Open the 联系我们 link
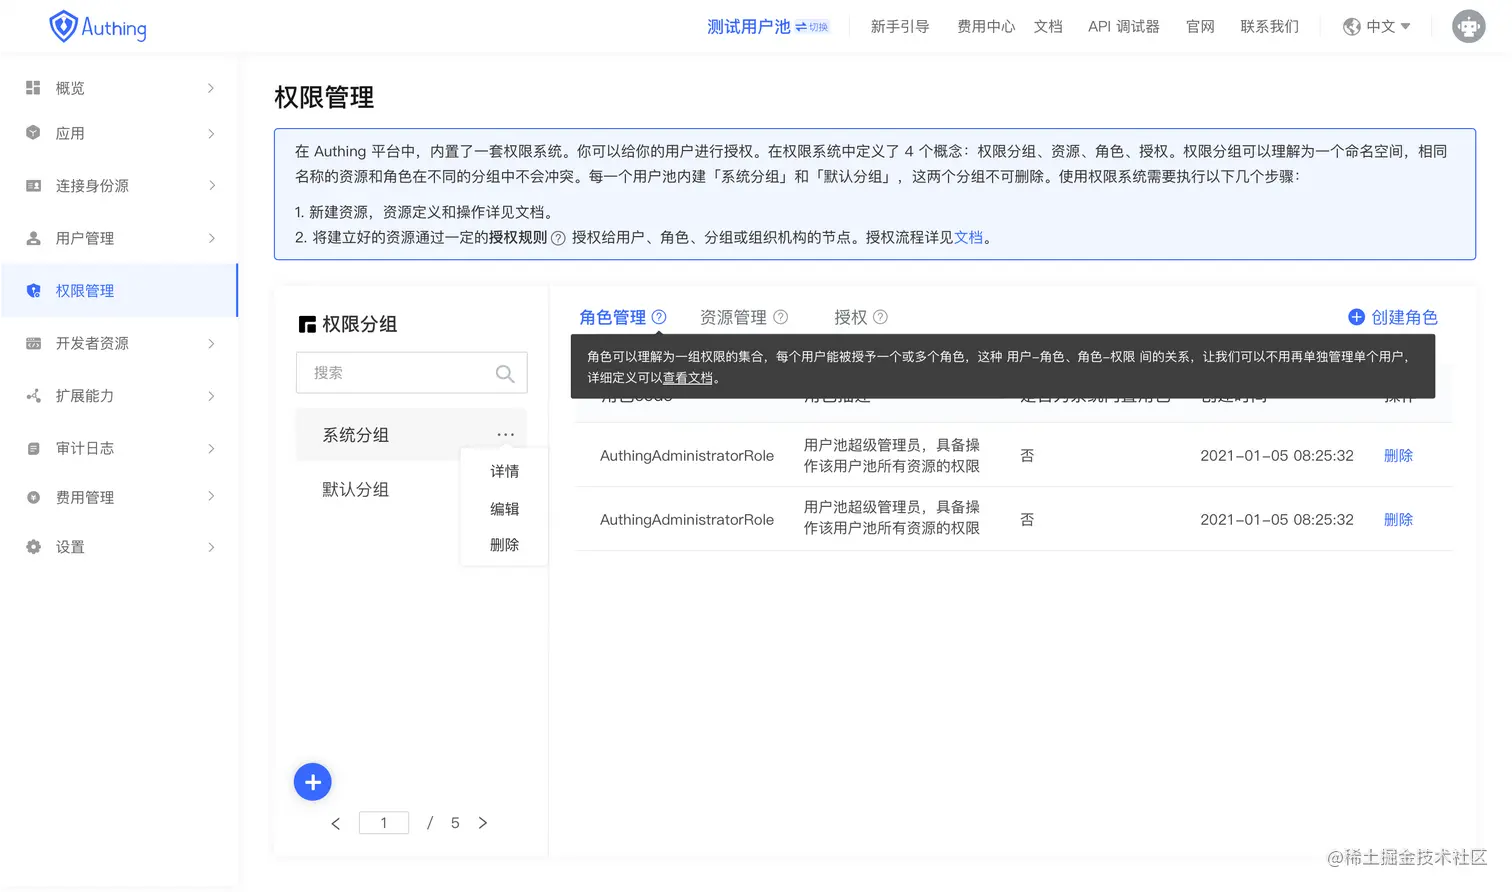 pyautogui.click(x=1270, y=27)
